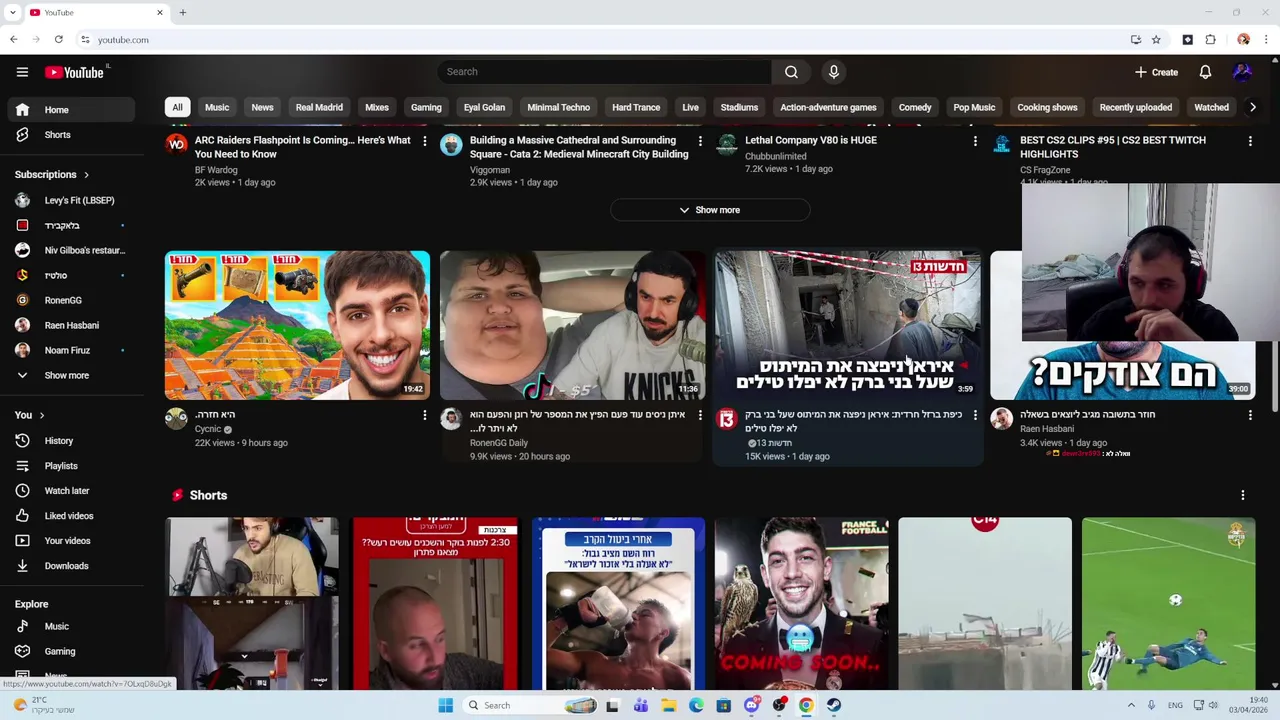Select the Minimal Techno filter chip
Viewport: 1280px width, 720px height.
(558, 107)
